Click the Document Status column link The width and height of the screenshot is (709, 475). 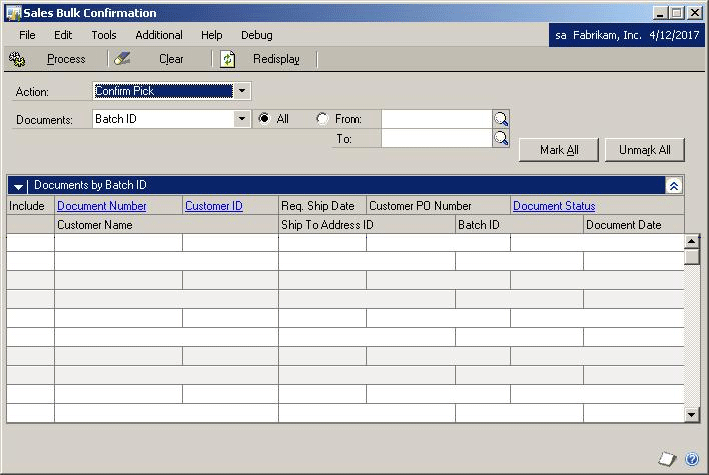pyautogui.click(x=554, y=206)
